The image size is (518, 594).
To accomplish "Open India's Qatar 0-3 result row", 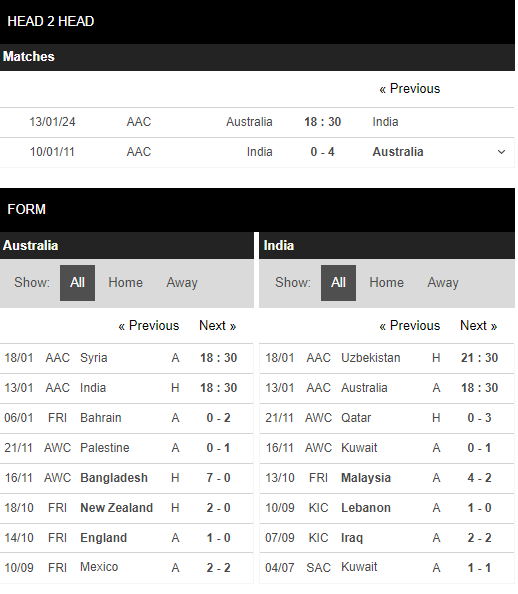I will pyautogui.click(x=389, y=420).
